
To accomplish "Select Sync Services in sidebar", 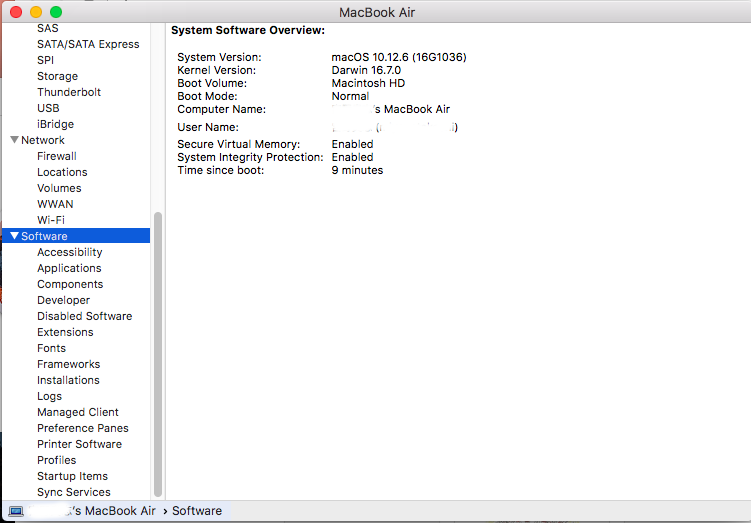I will click(74, 492).
